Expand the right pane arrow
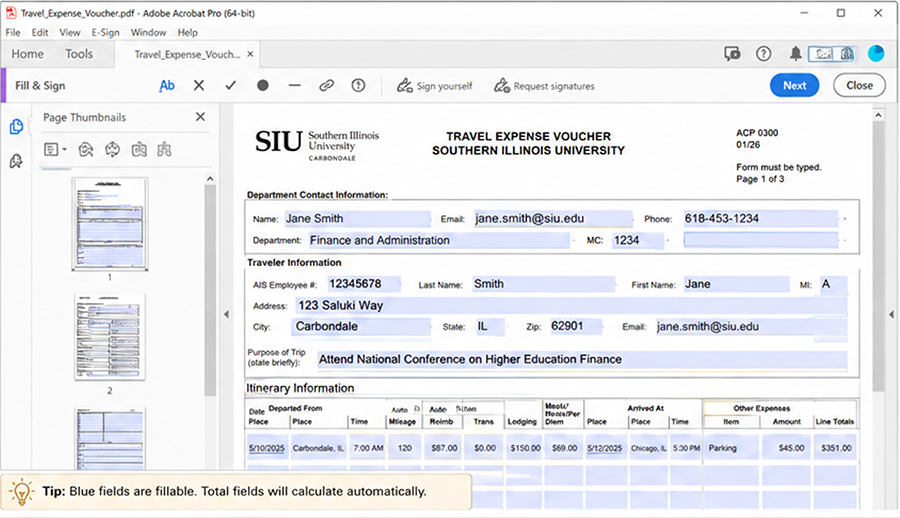900x518 pixels. point(891,314)
